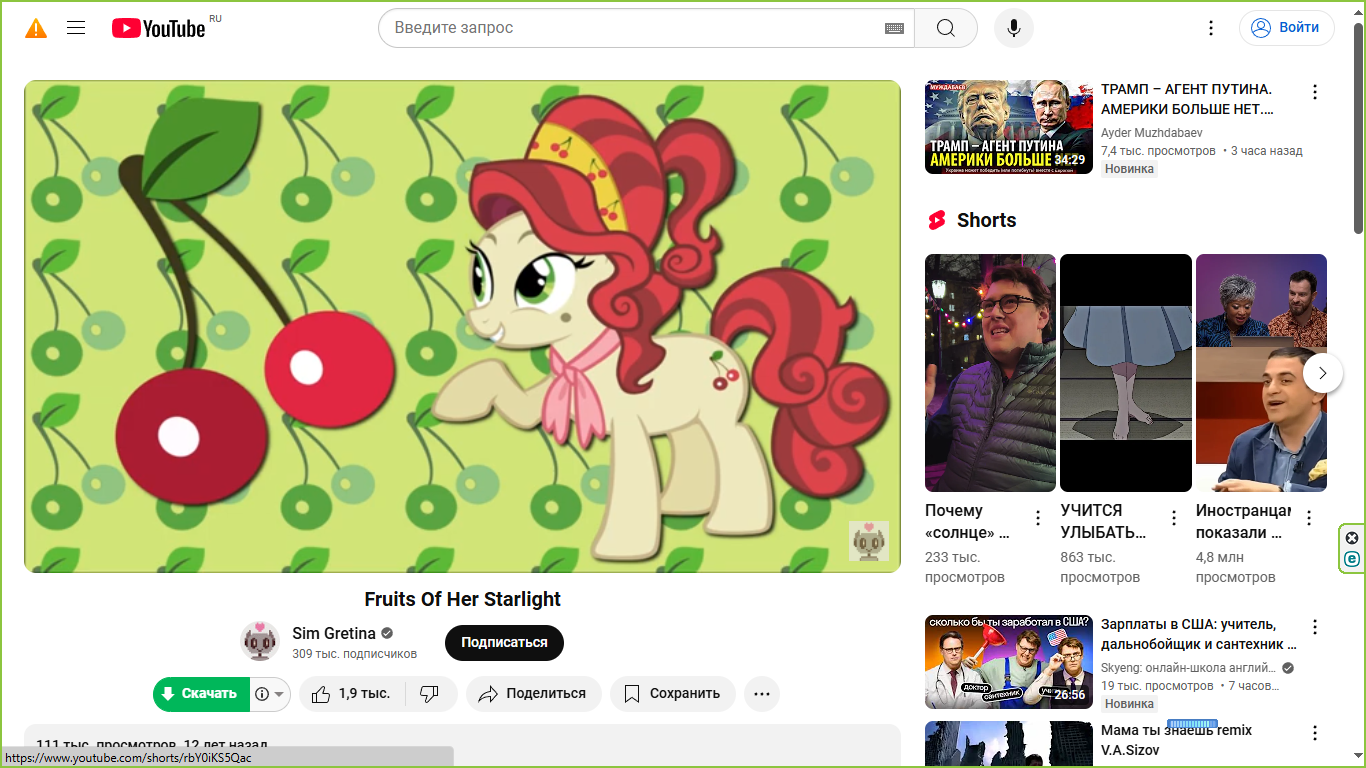The height and width of the screenshot is (768, 1366).
Task: Open options menu for ТРАМП – АГЕНТ ПУТИНА video
Action: (x=1315, y=92)
